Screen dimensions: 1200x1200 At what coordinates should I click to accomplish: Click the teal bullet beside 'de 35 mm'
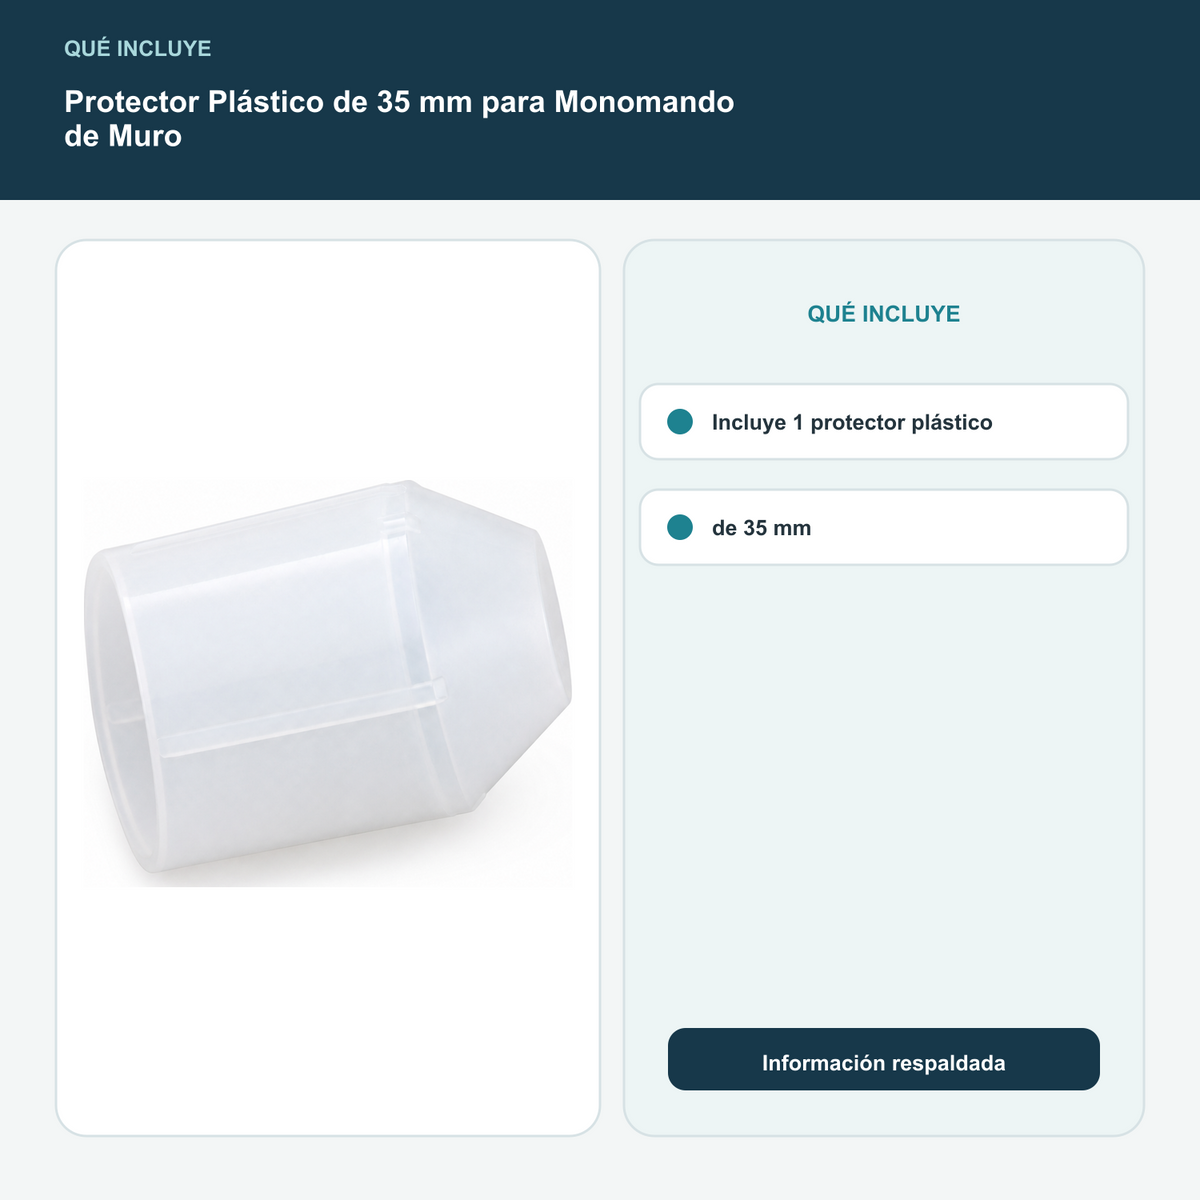[680, 527]
